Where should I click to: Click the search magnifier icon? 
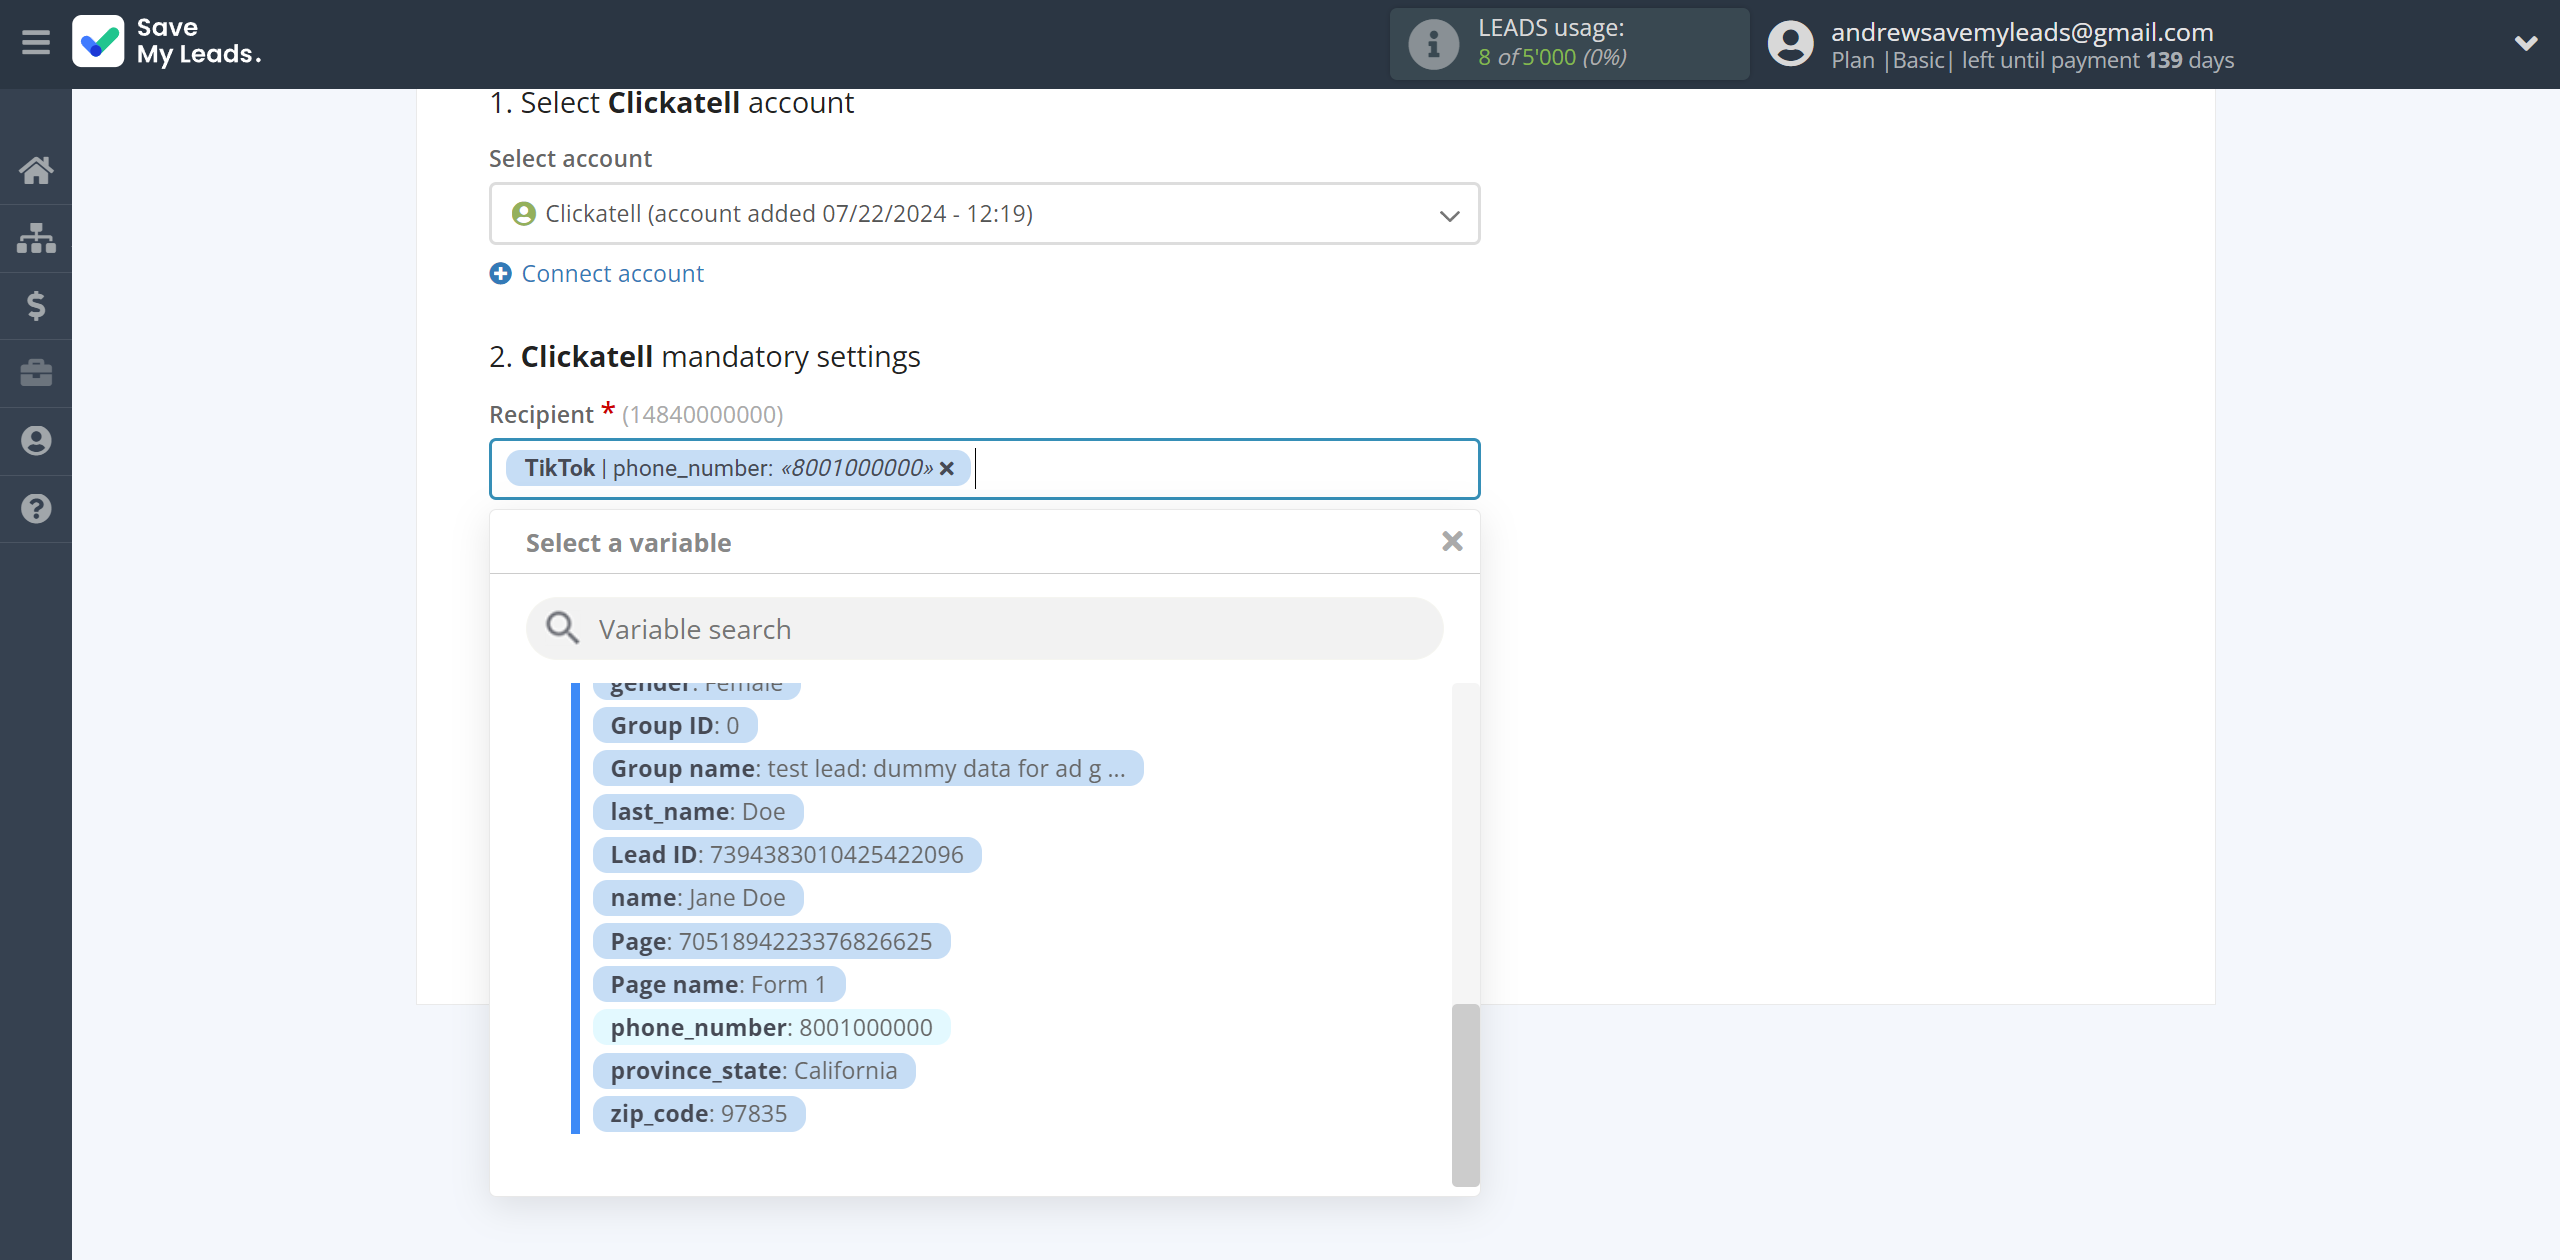[x=562, y=628]
